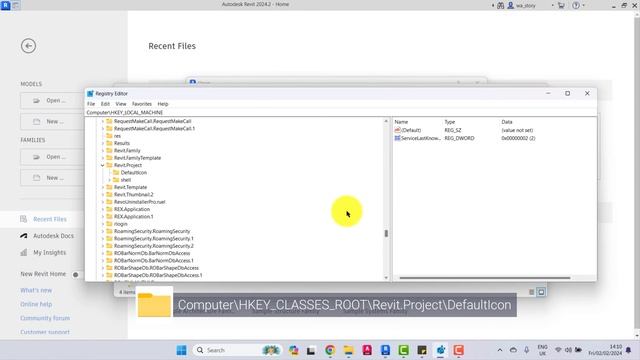Open File Explorer from the taskbar
Image resolution: width=640 pixels, height=360 pixels.
[348, 350]
